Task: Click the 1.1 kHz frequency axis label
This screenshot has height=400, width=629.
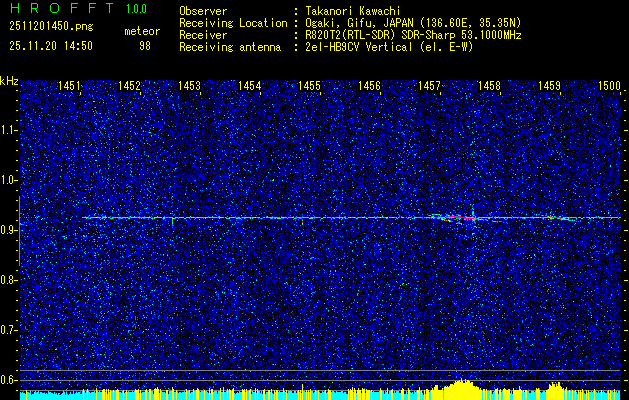Action: pos(8,130)
